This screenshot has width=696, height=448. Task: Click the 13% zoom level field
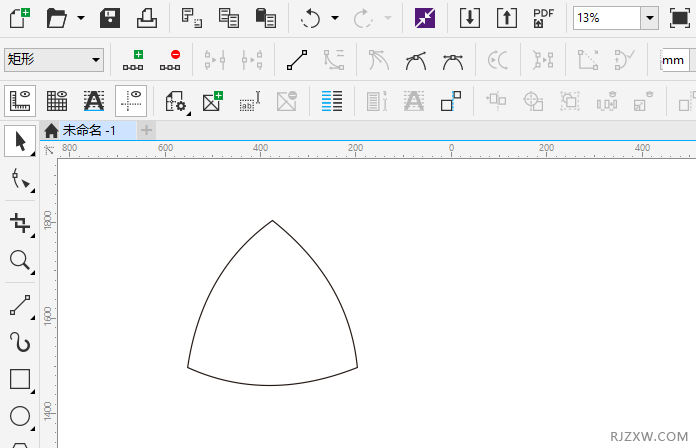(607, 18)
